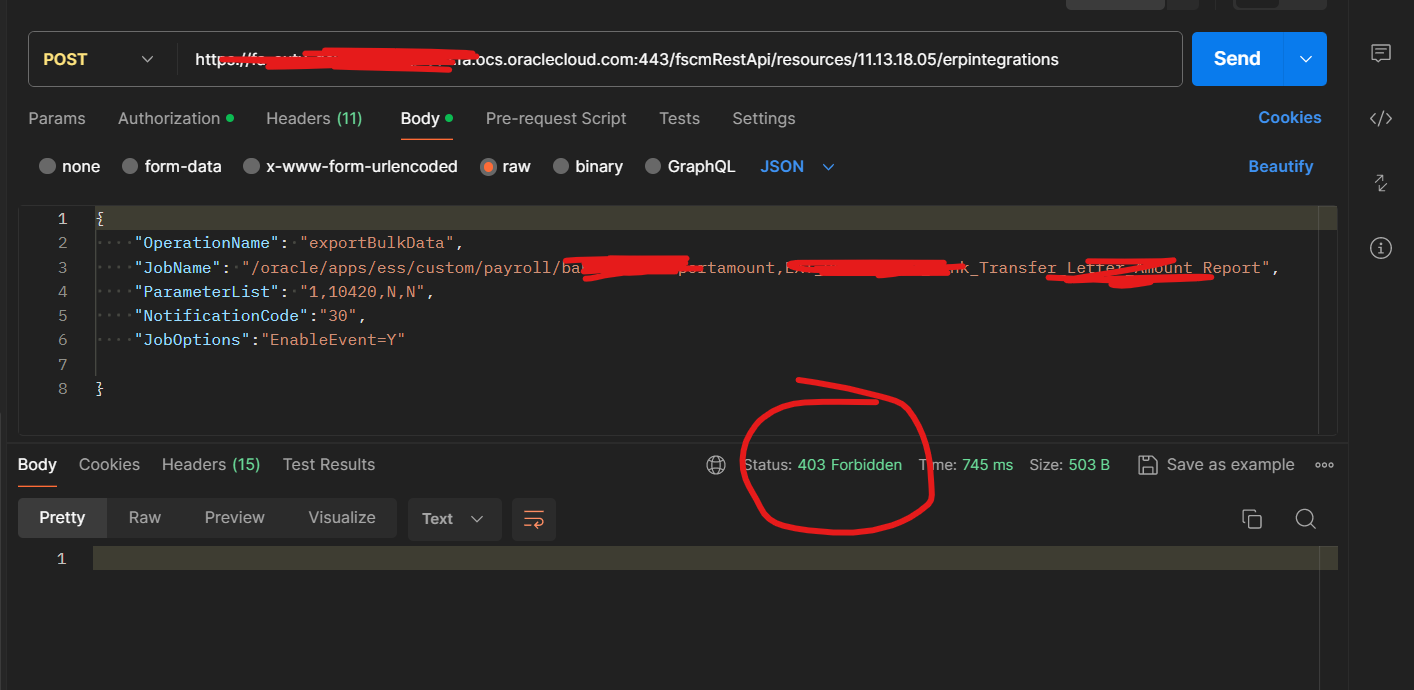
Task: Select the form-data body type
Action: point(171,166)
